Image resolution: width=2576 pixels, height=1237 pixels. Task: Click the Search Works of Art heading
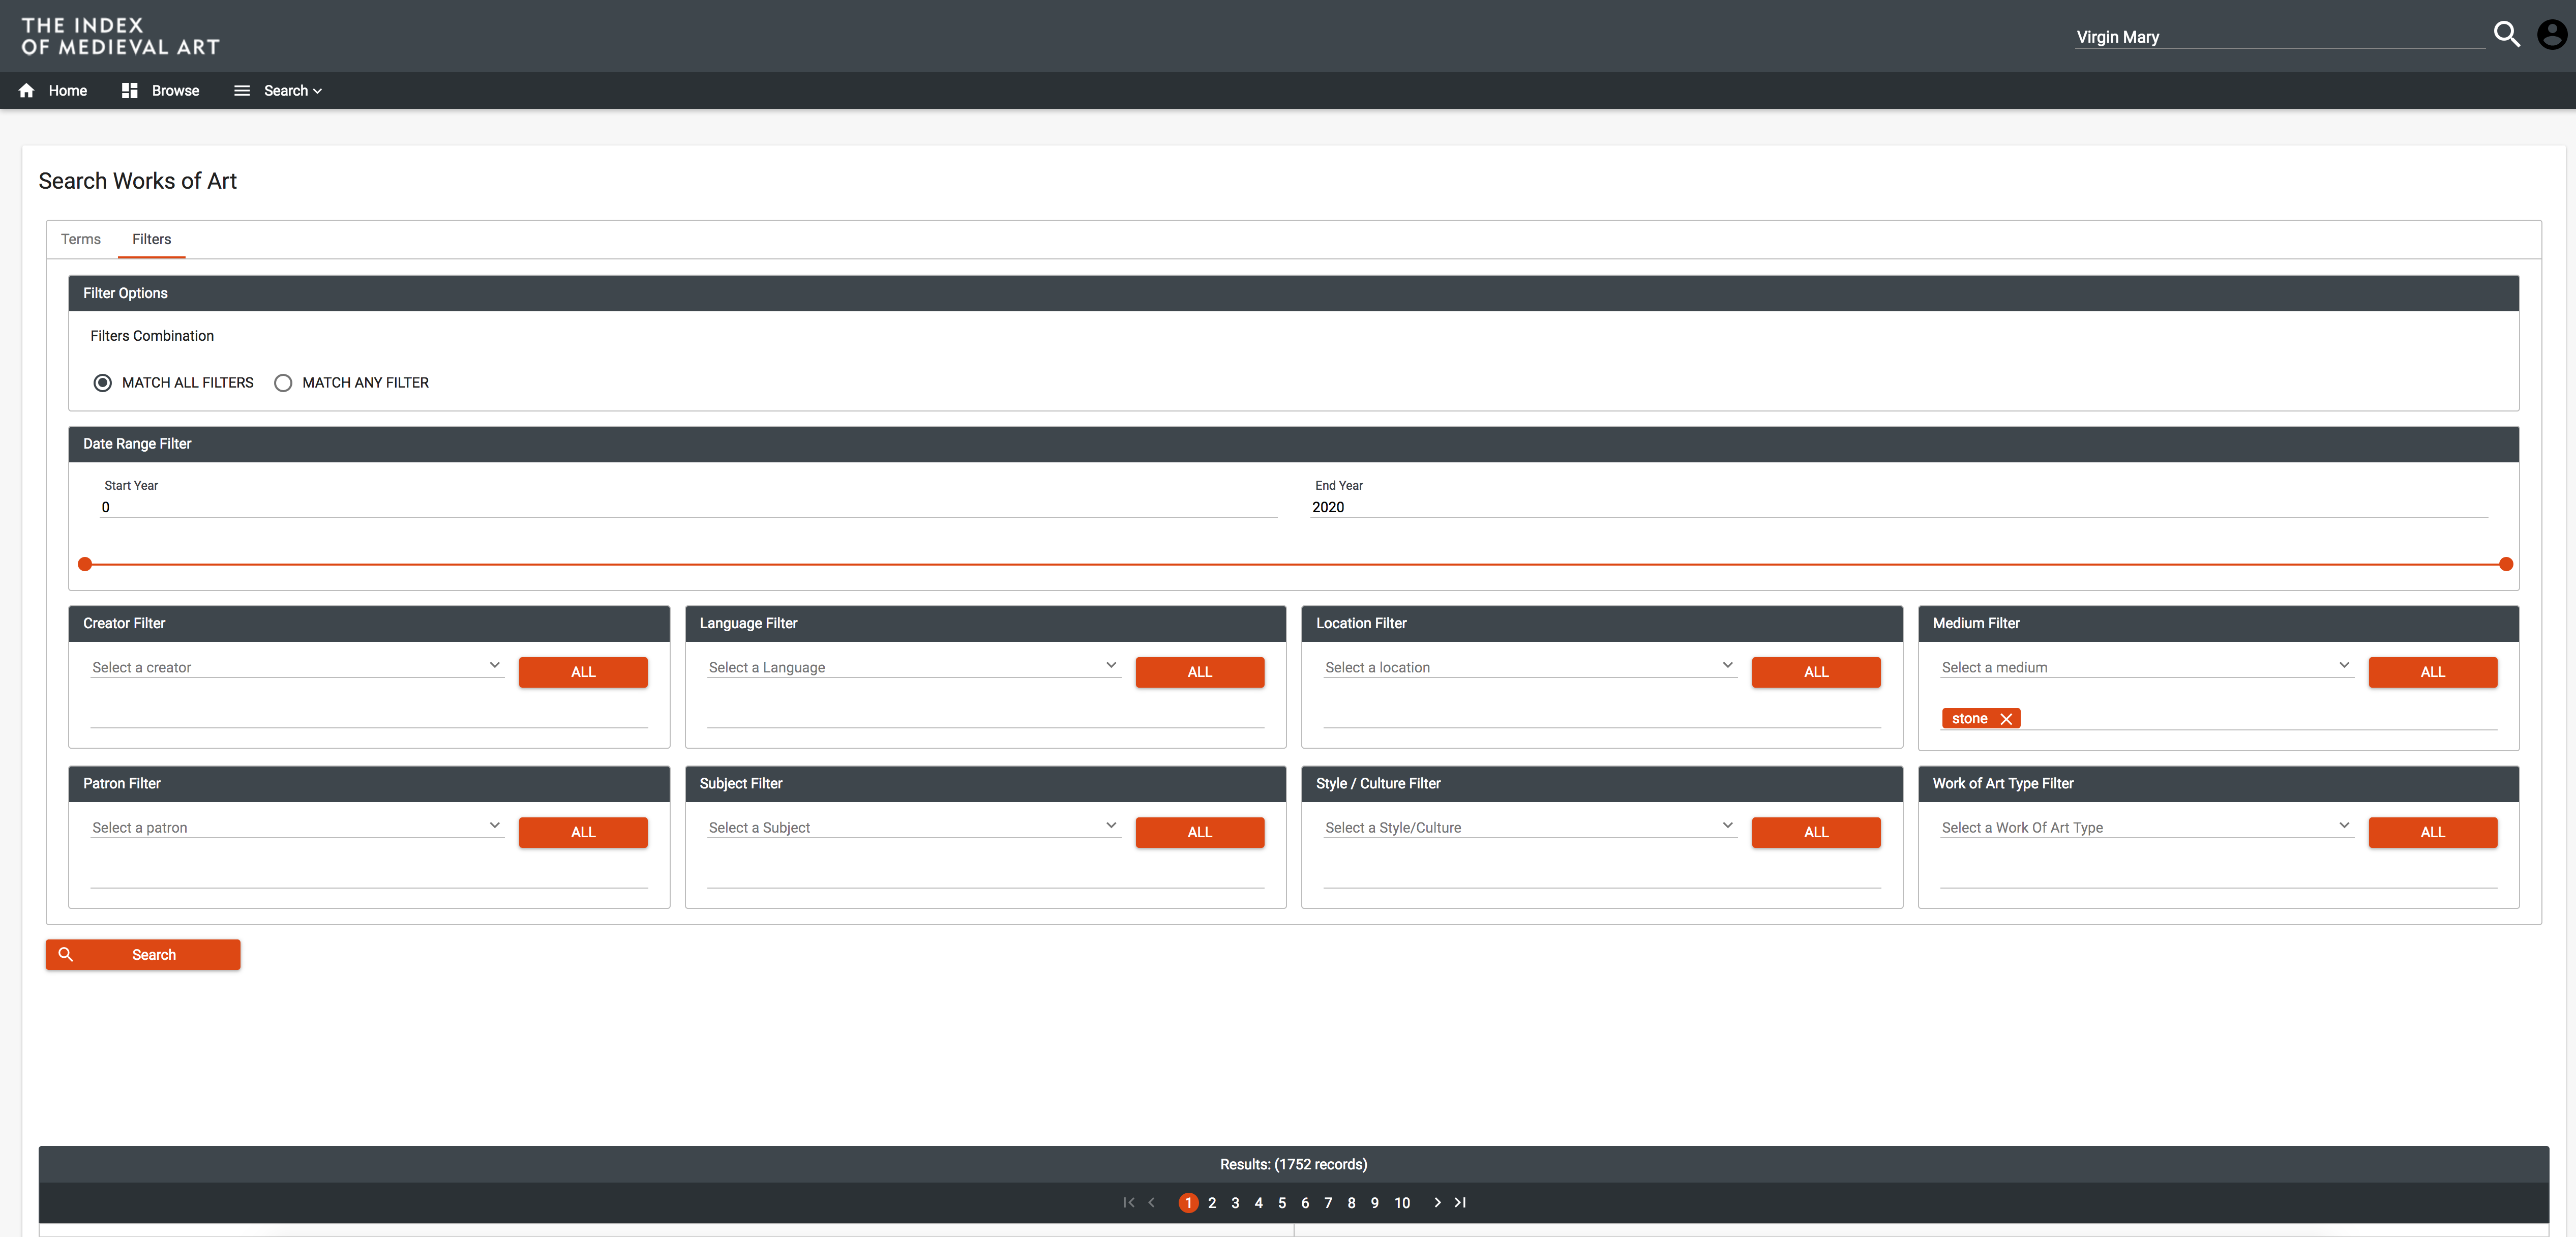138,181
